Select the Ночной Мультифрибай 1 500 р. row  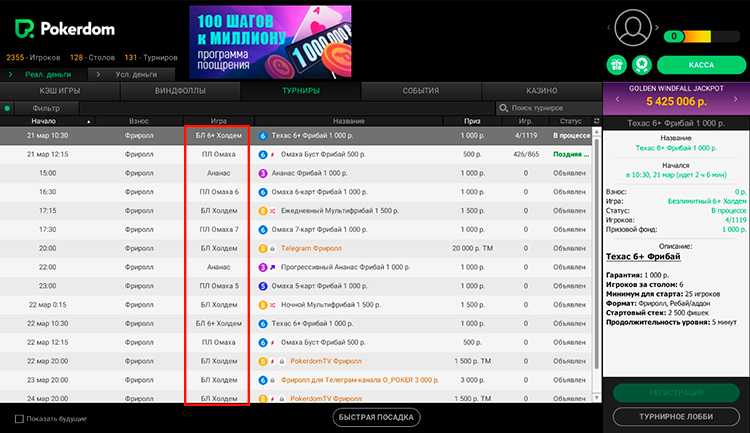[x=296, y=305]
